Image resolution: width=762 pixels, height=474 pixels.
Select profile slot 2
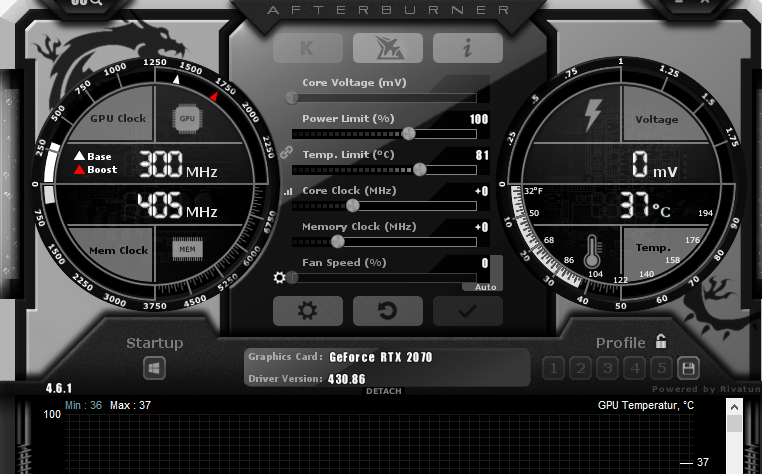[580, 369]
